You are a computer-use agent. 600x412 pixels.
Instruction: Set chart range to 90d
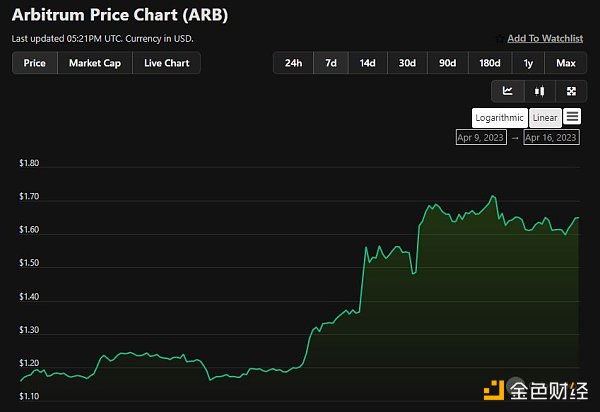tap(446, 63)
